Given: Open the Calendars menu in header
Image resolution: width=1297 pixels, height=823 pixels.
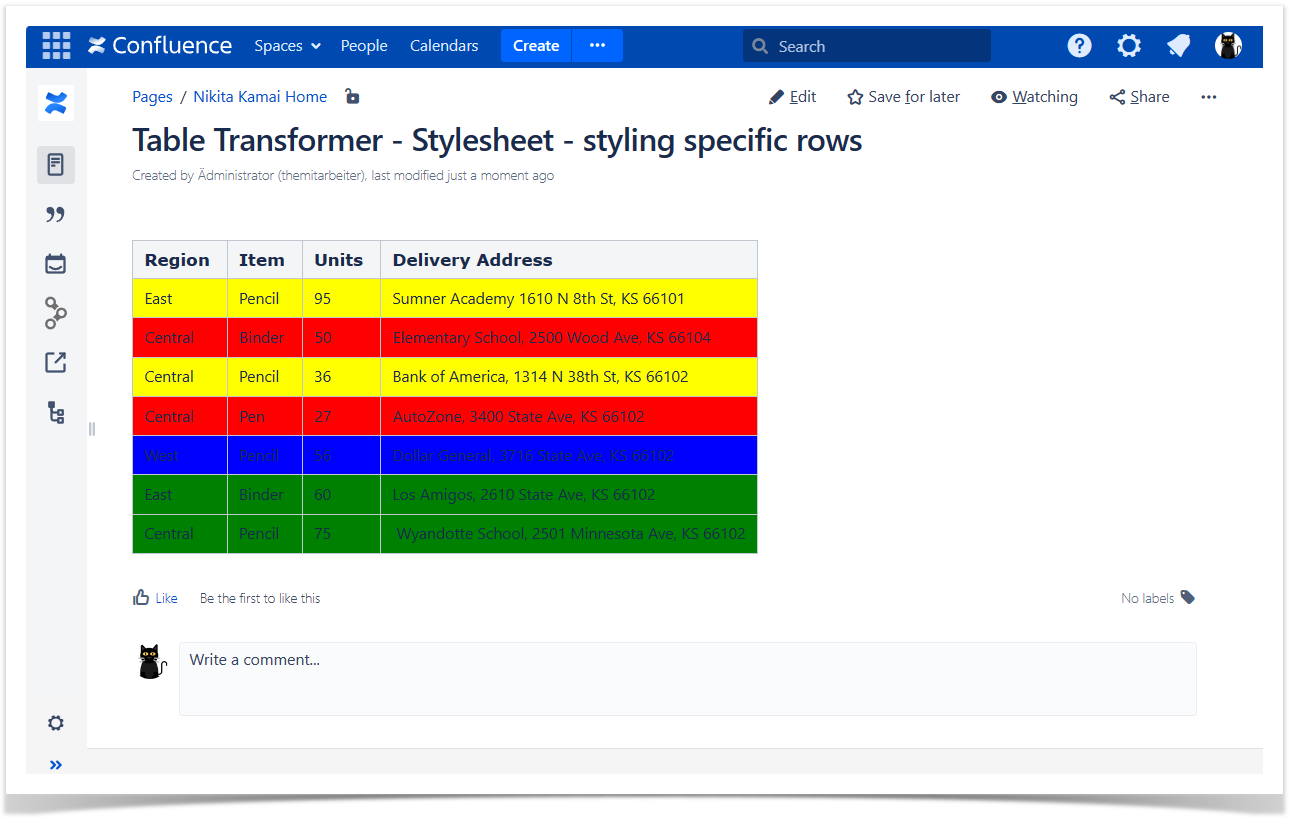Looking at the screenshot, I should pos(444,46).
